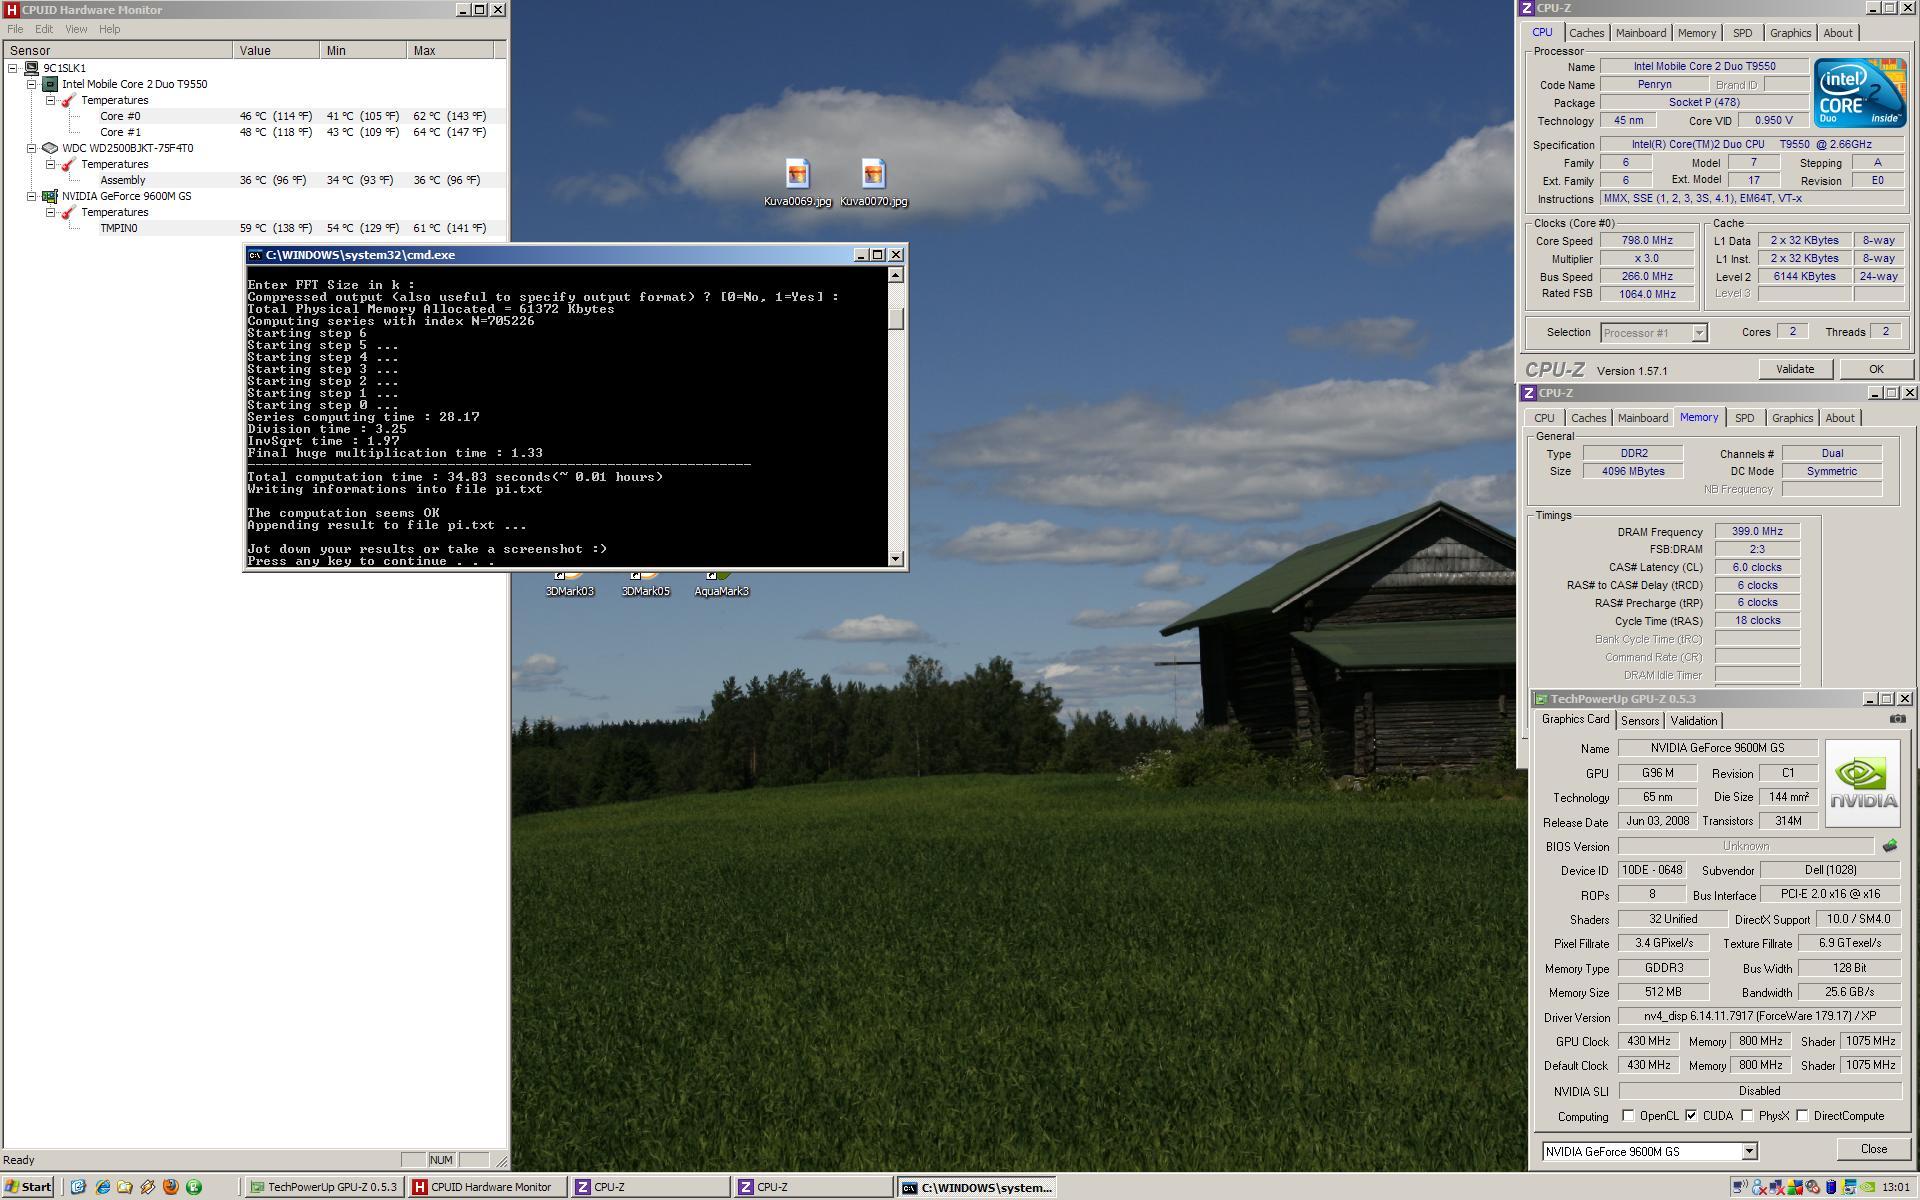Open Mainboard tab in top CPU-Z window

tap(1641, 33)
